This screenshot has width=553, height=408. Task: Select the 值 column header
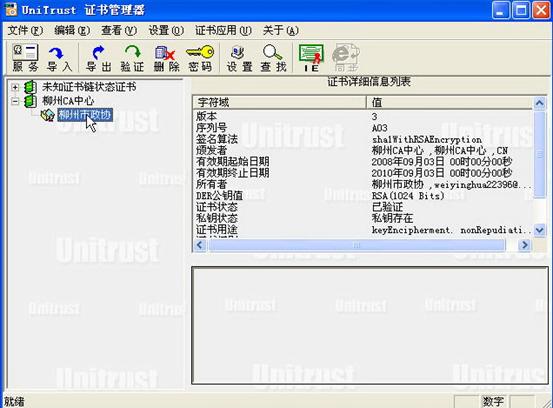point(450,102)
